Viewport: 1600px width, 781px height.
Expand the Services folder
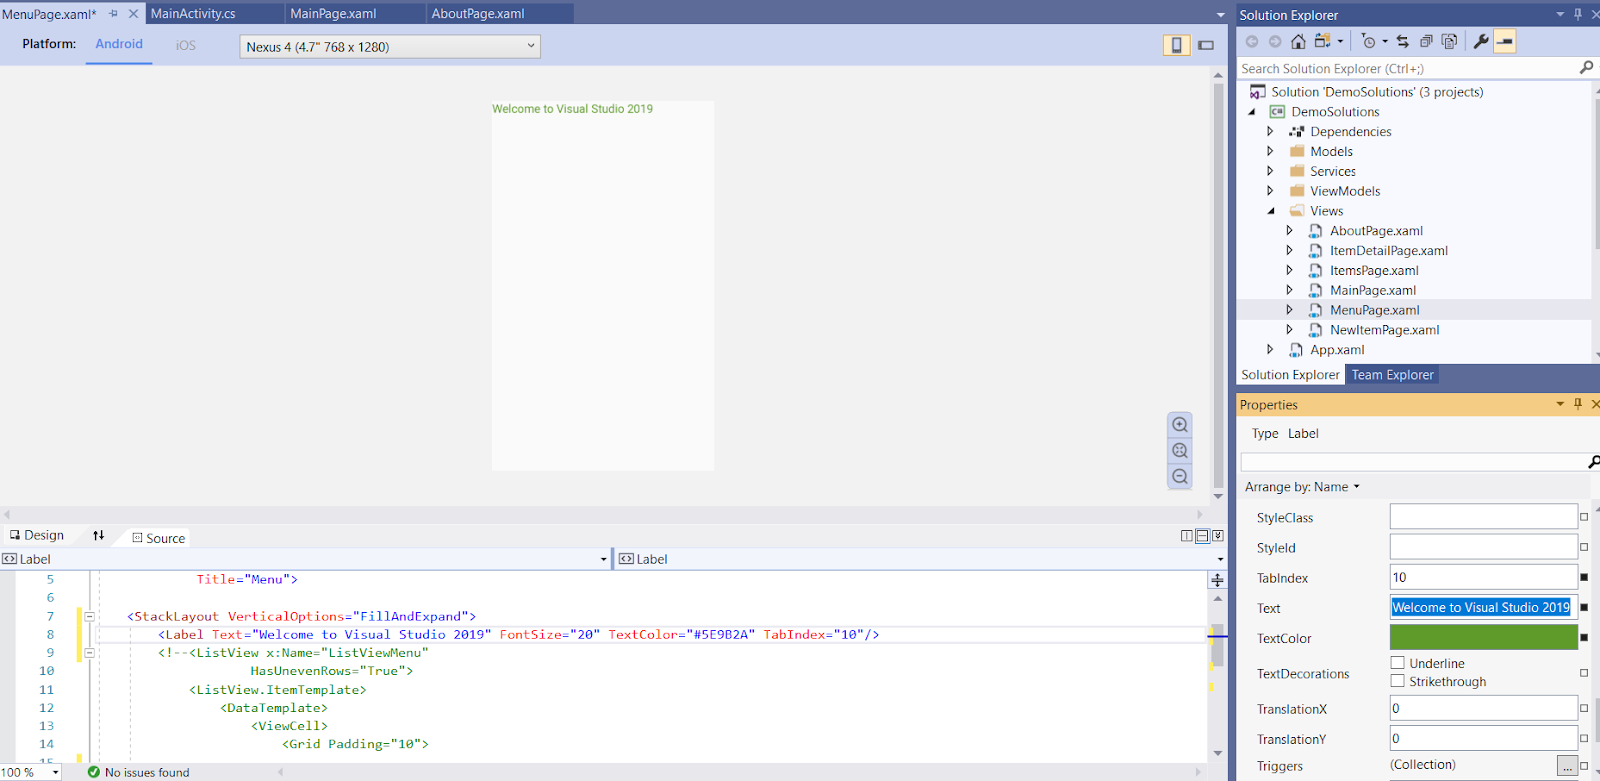pos(1270,171)
